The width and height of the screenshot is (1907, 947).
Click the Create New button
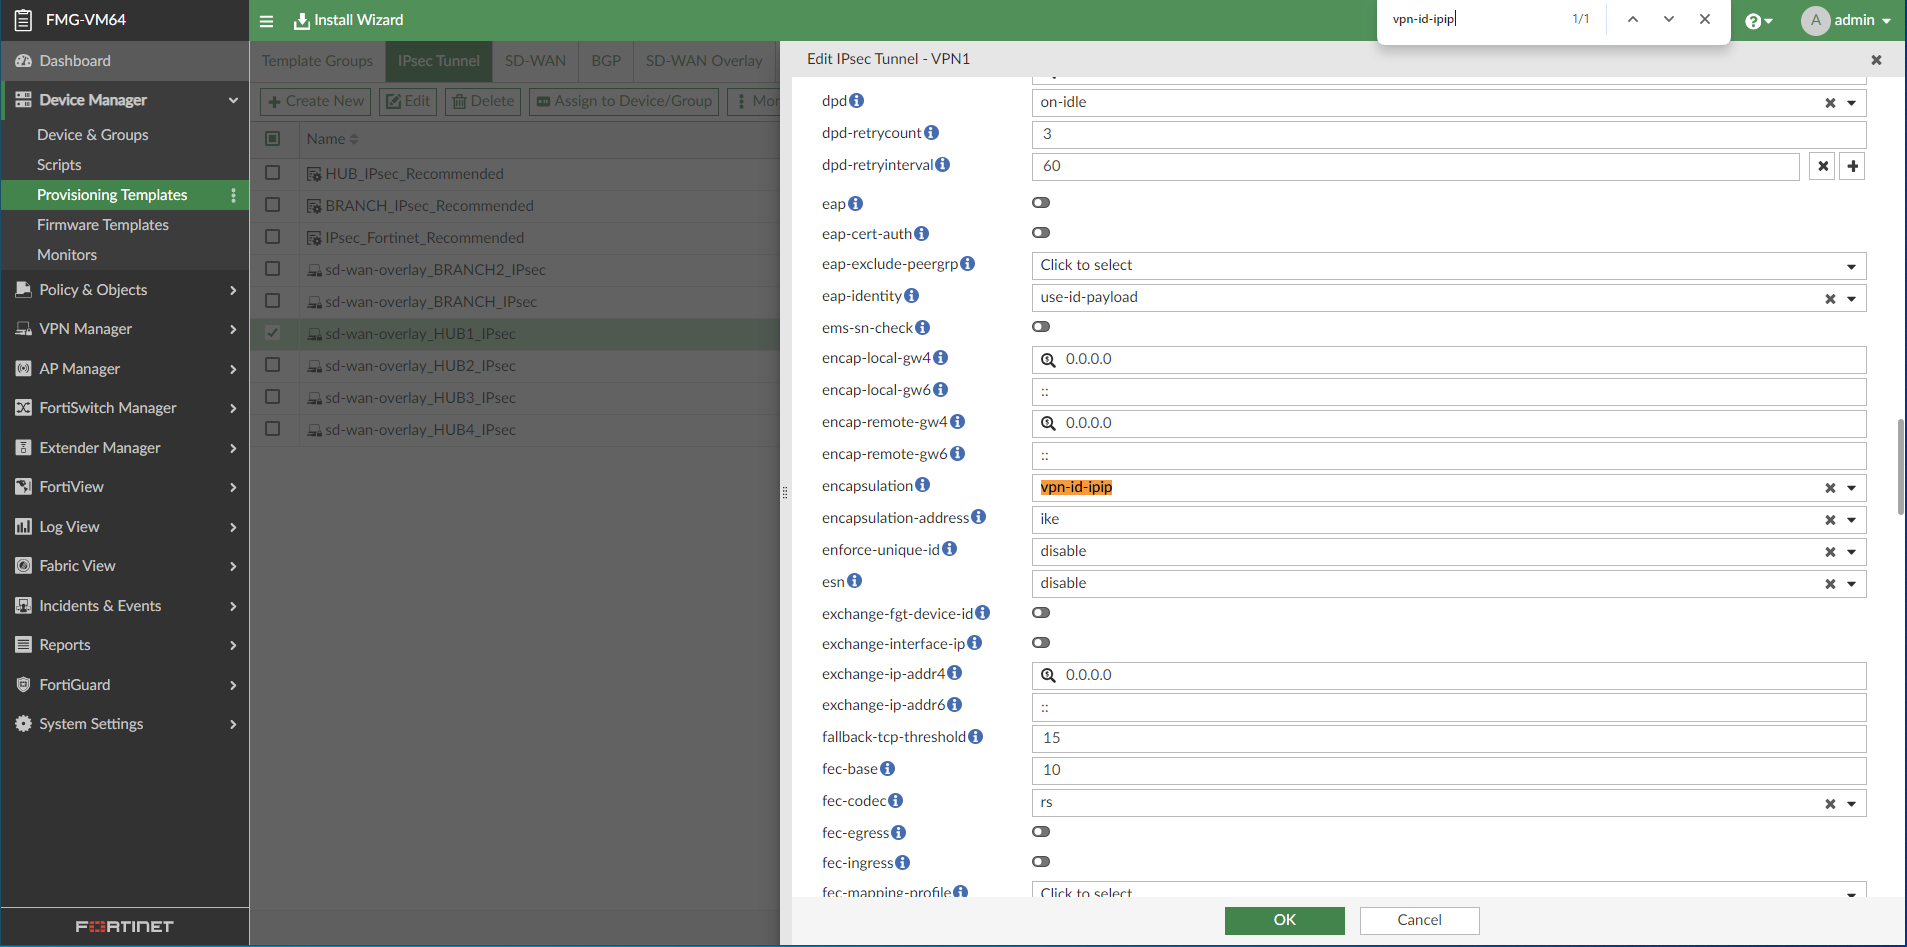tap(314, 101)
